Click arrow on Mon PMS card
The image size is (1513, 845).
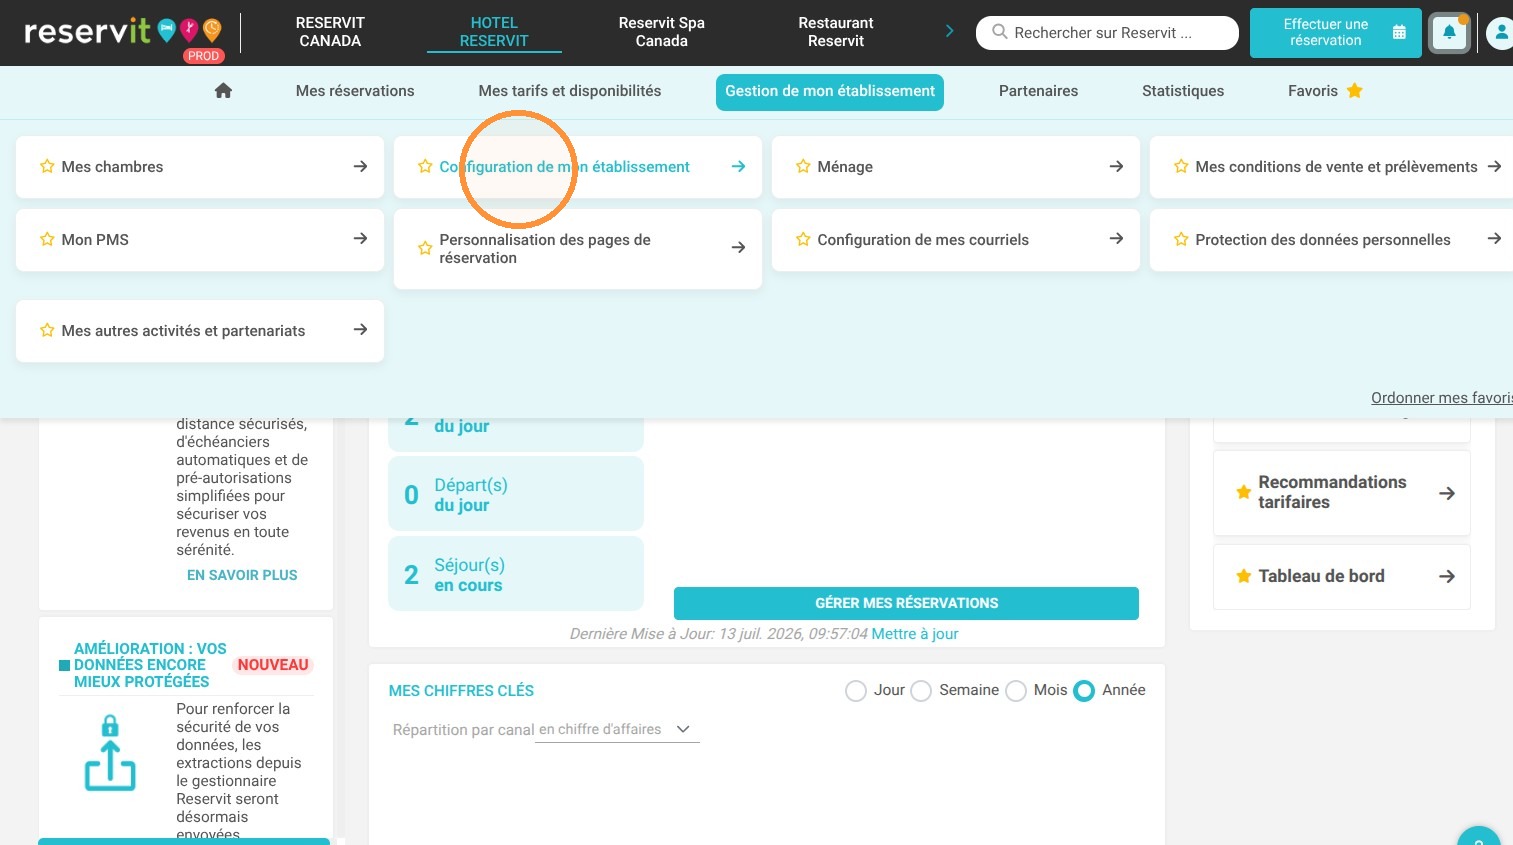(x=360, y=239)
